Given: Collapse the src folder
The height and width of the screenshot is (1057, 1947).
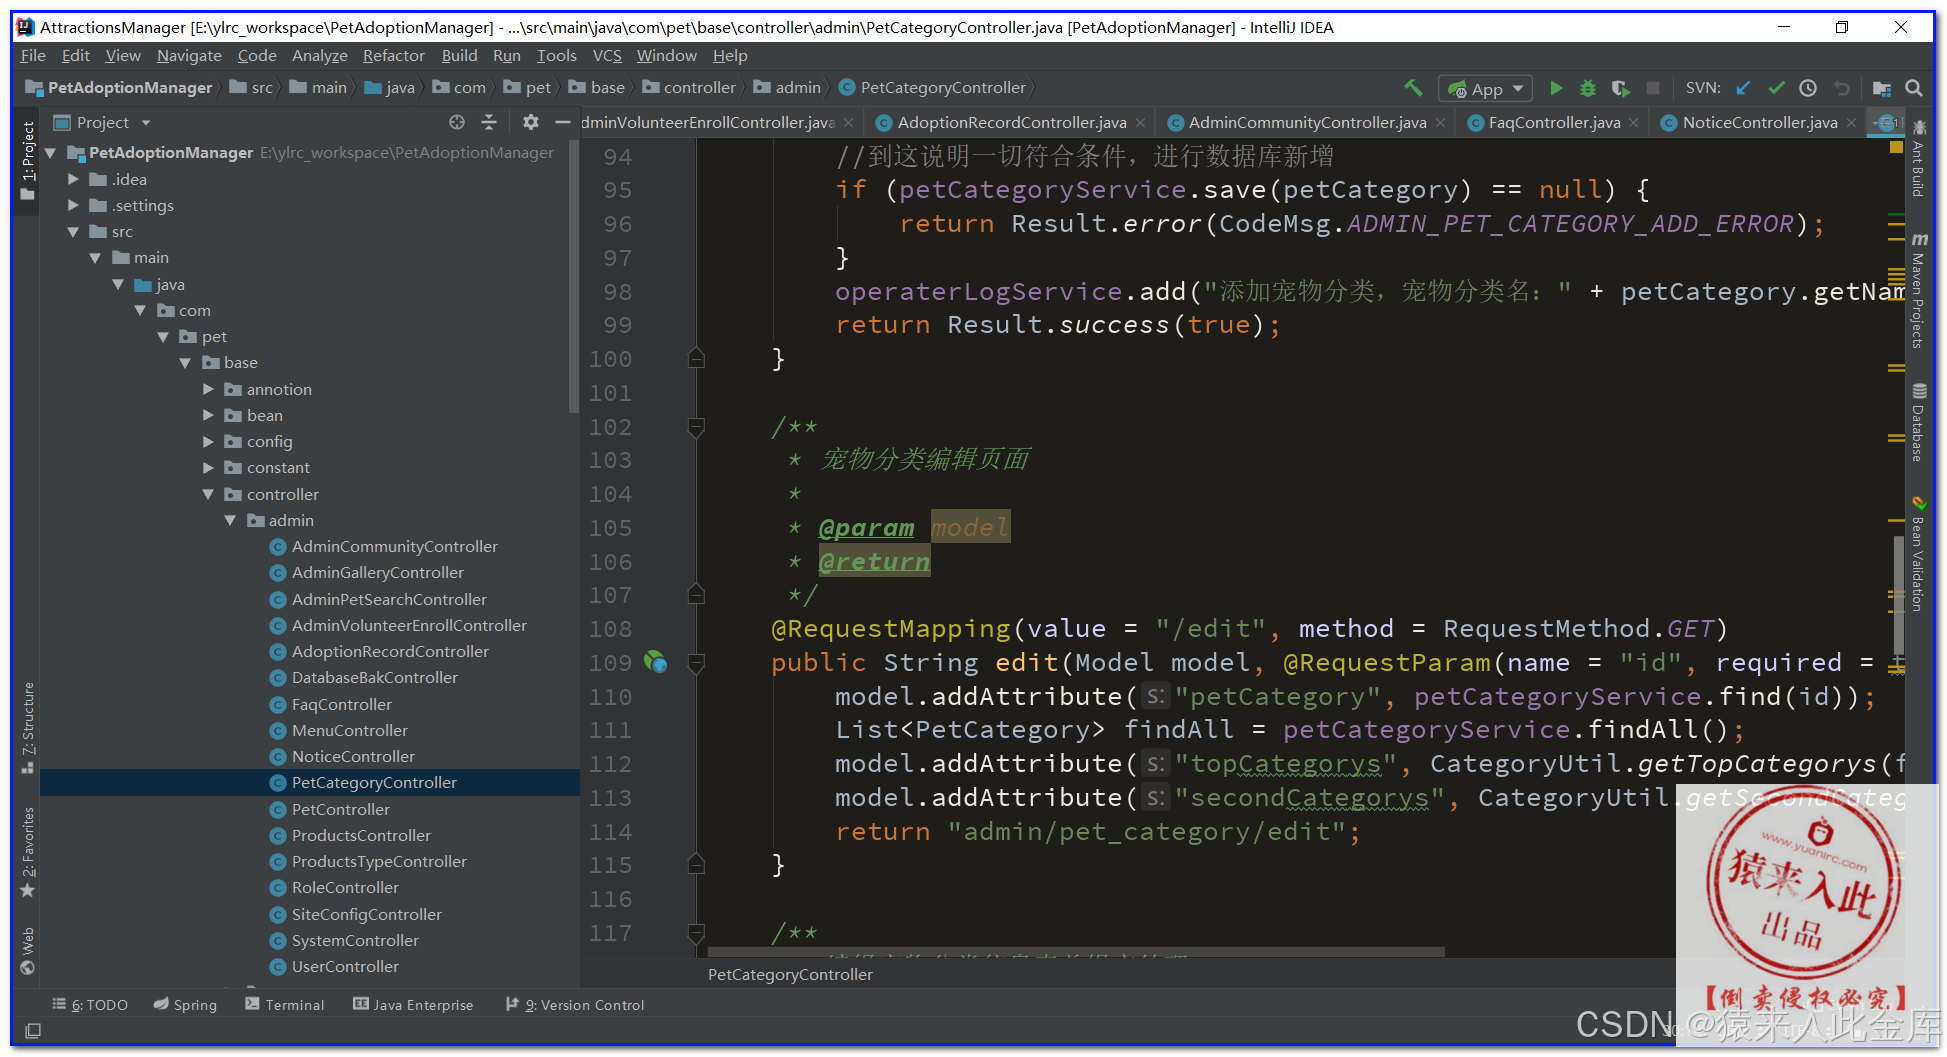Looking at the screenshot, I should [73, 232].
